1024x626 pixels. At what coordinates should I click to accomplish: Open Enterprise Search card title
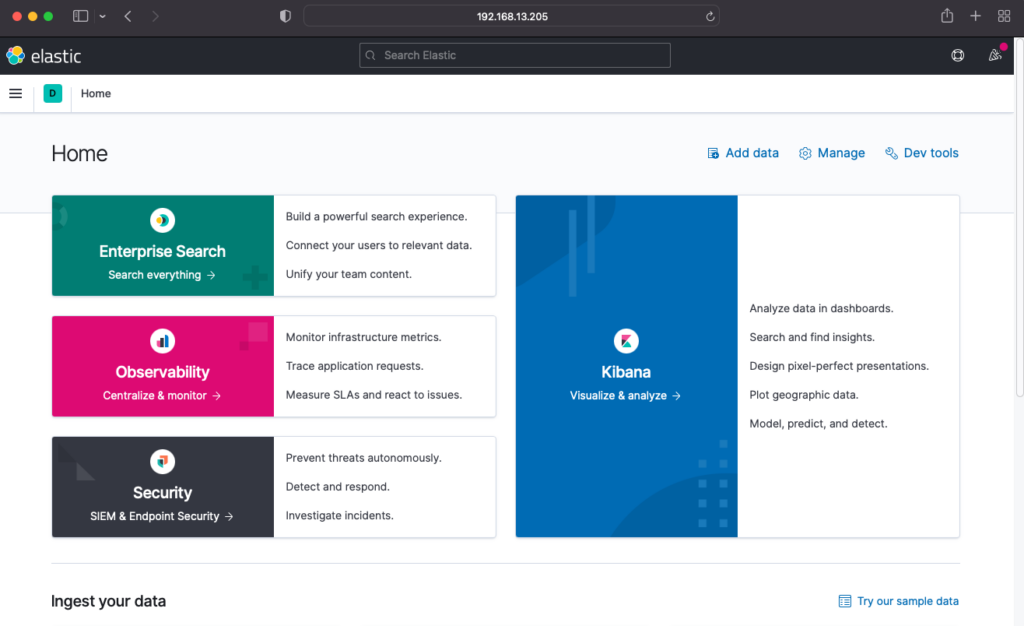pyautogui.click(x=163, y=251)
